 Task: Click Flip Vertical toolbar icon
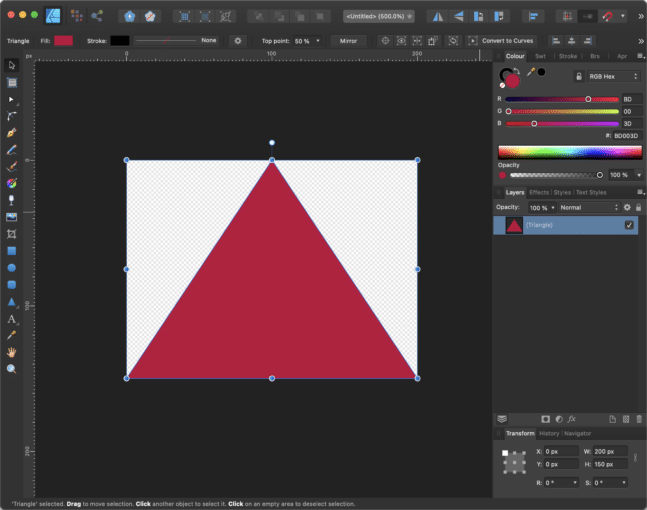point(458,17)
